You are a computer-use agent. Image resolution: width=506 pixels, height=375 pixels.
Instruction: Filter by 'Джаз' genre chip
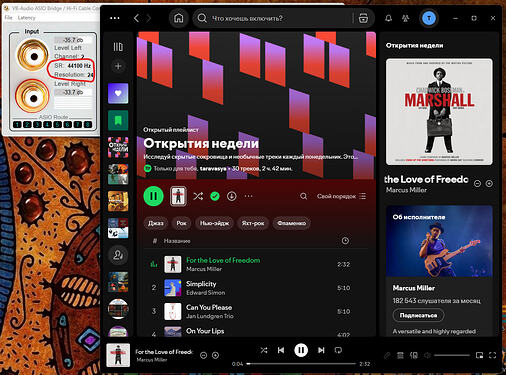point(155,223)
